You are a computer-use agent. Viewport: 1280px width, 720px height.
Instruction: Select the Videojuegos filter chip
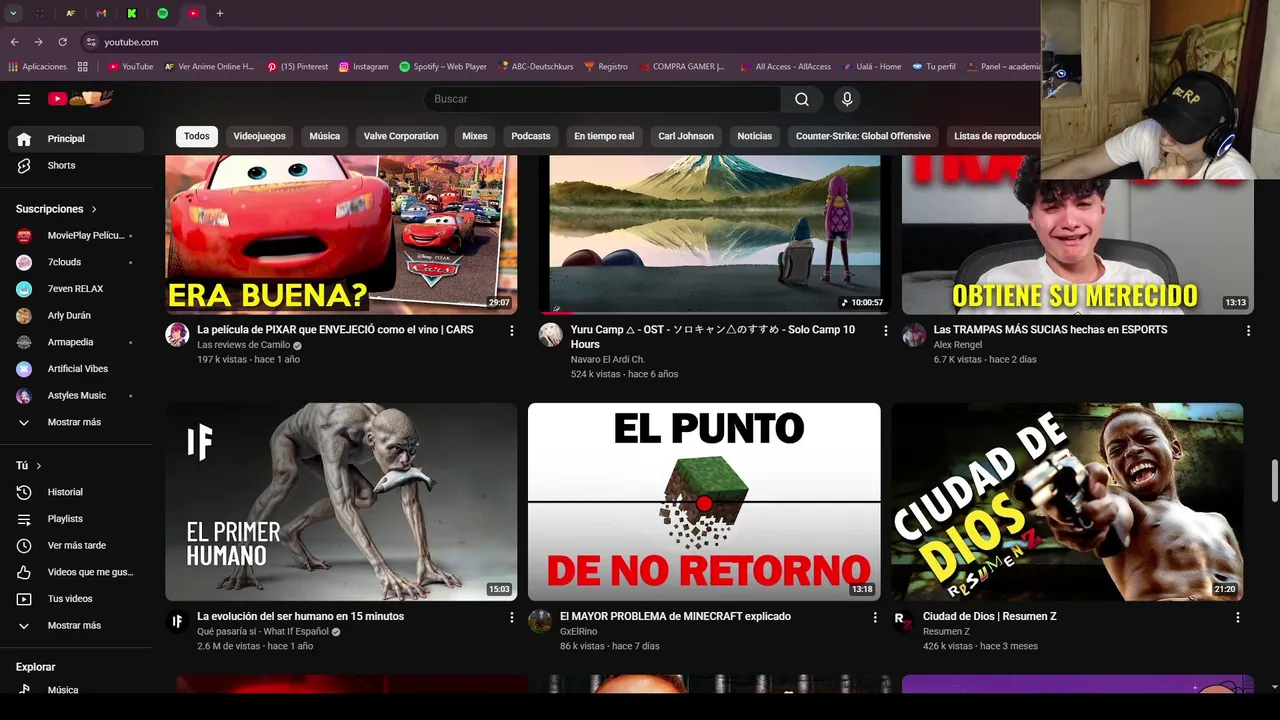click(x=259, y=136)
